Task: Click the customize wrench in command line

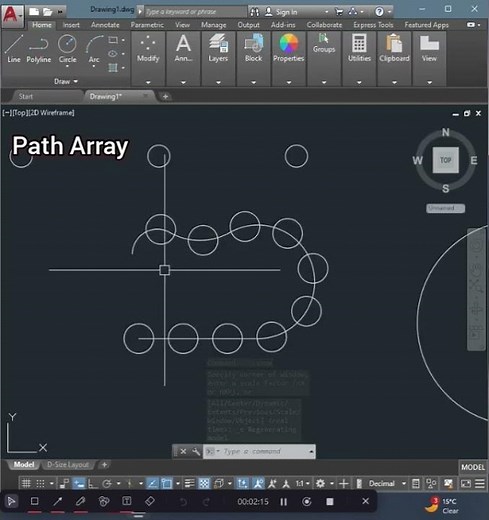Action: (196, 451)
